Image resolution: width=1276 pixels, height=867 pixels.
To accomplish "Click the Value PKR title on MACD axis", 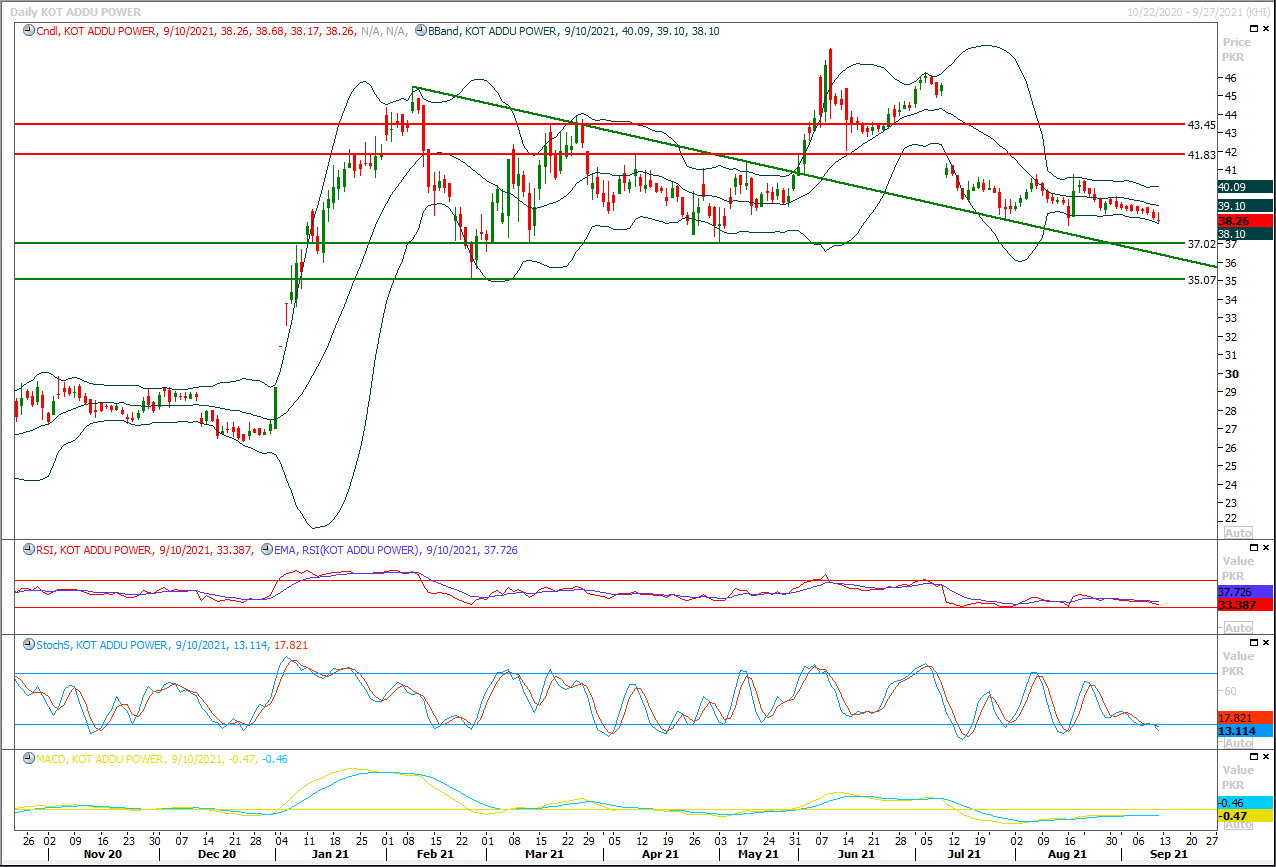I will (1237, 777).
